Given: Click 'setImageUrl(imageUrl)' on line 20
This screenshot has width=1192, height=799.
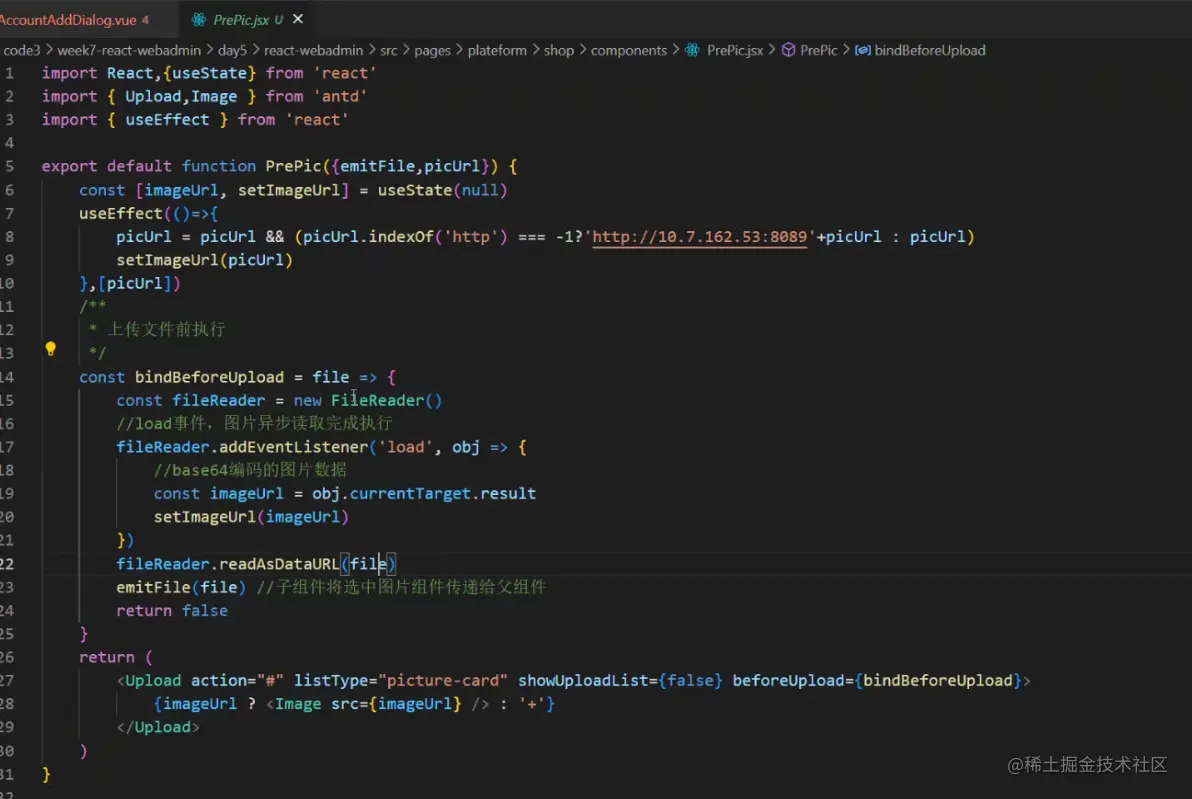Looking at the screenshot, I should pos(251,517).
